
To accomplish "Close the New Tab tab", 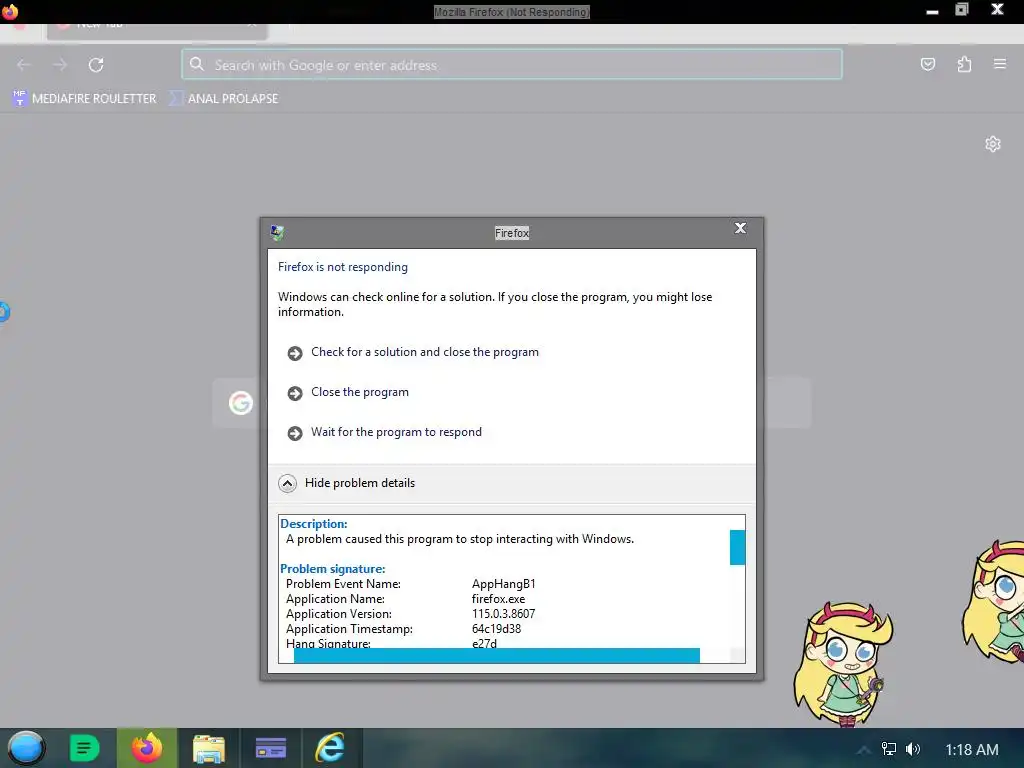I will pos(252,25).
